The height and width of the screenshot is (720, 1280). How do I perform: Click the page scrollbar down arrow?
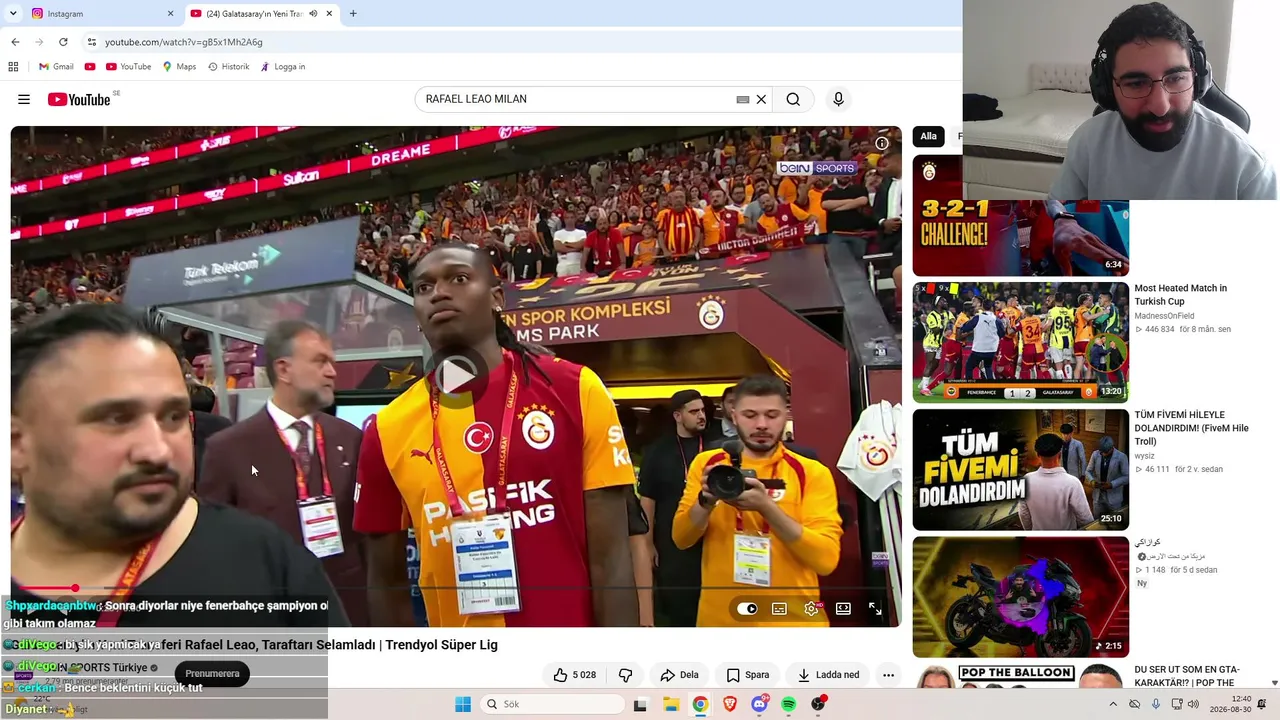coord(1274,683)
